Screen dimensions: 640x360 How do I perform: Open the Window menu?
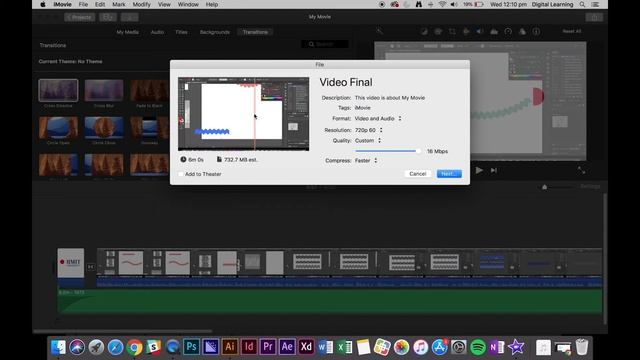pyautogui.click(x=188, y=4)
